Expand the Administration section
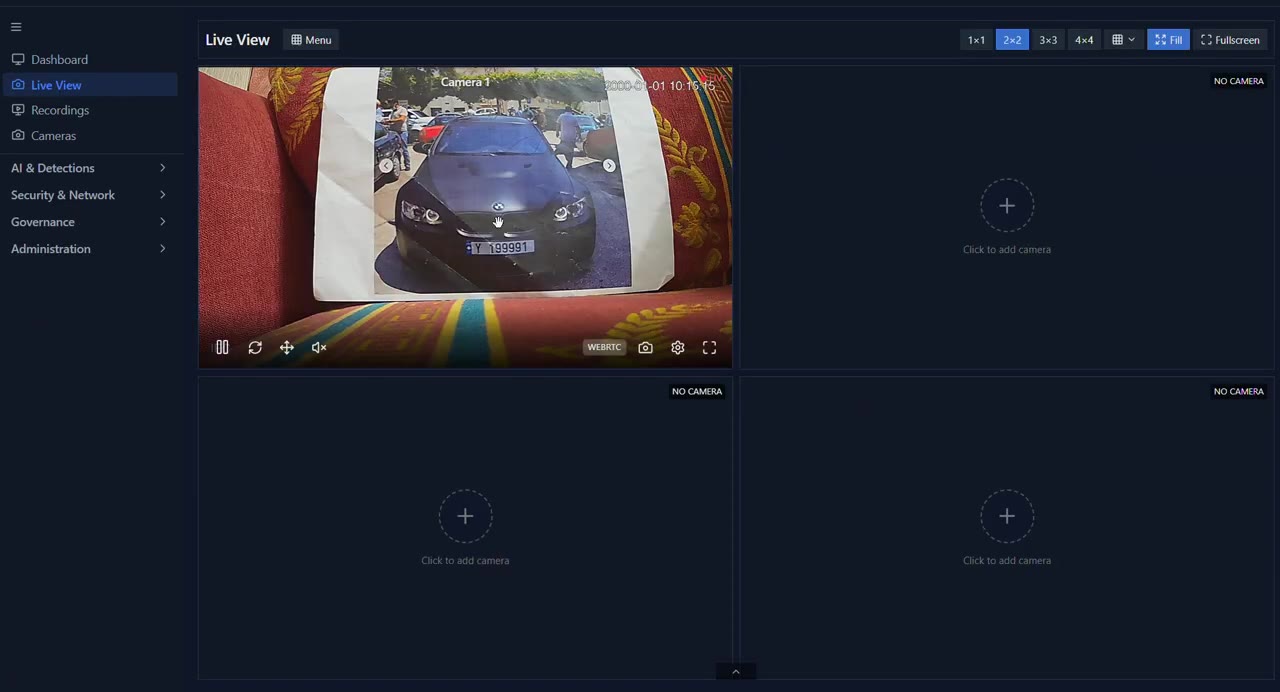Image resolution: width=1280 pixels, height=692 pixels. pyautogui.click(x=89, y=249)
